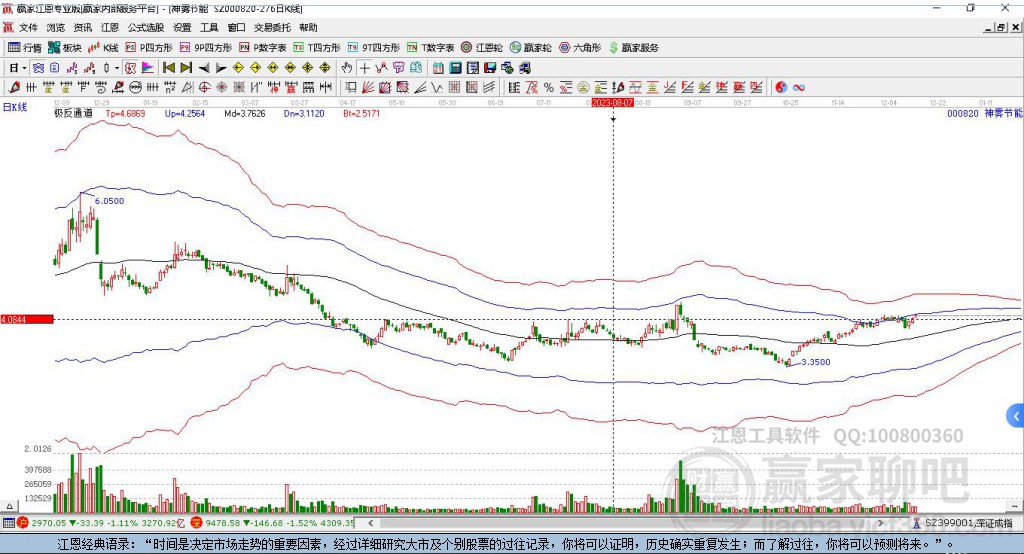Image resolution: width=1024 pixels, height=554 pixels.
Task: Click the right scroll arrow of horizontal scrollbar
Action: click(880, 523)
